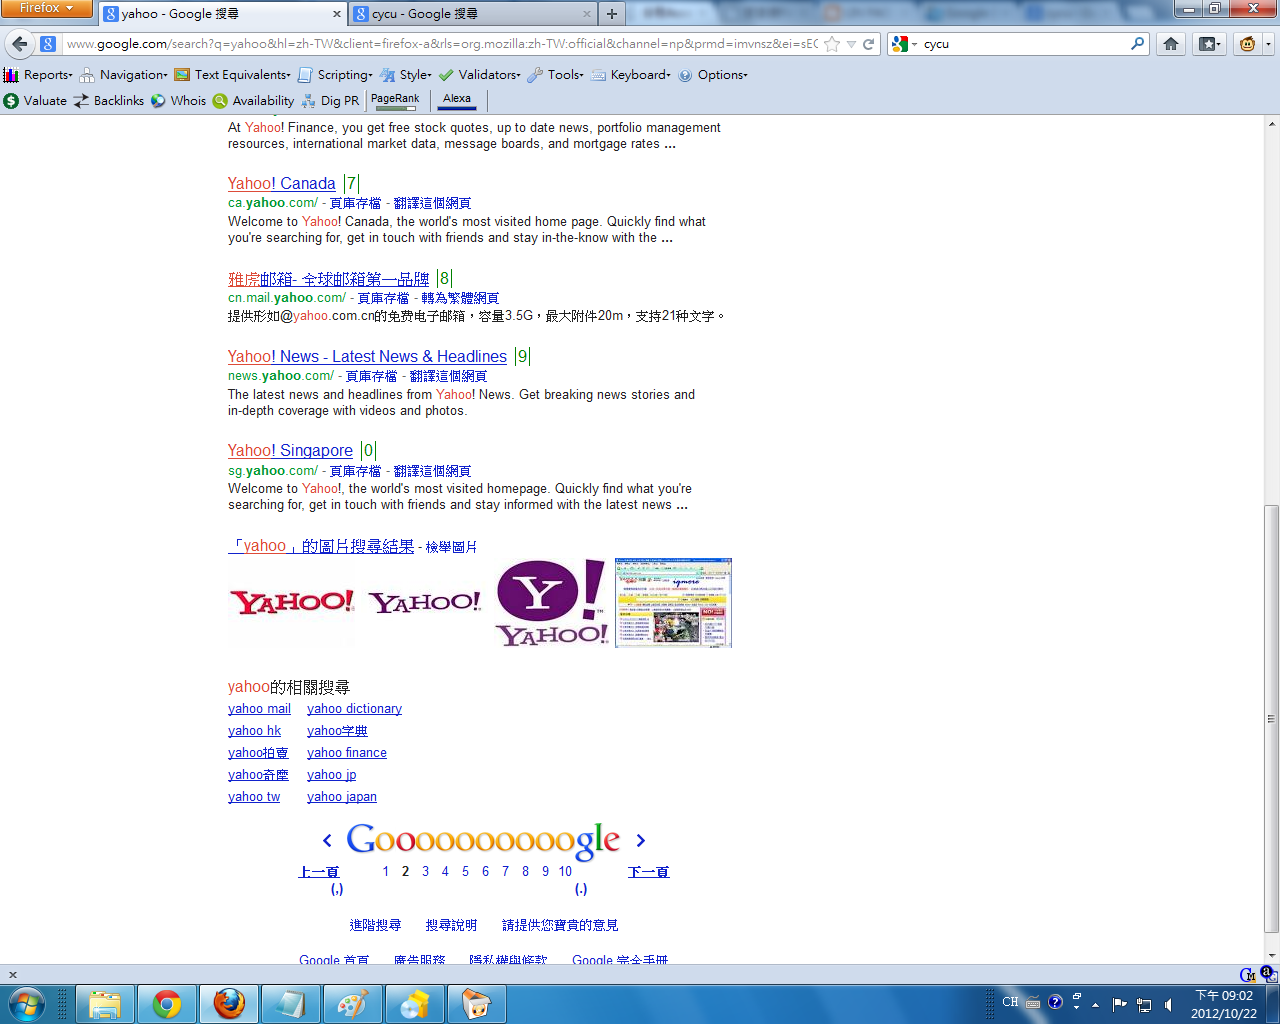Open the Windows Start menu
This screenshot has width=1280, height=1024.
pos(27,1004)
